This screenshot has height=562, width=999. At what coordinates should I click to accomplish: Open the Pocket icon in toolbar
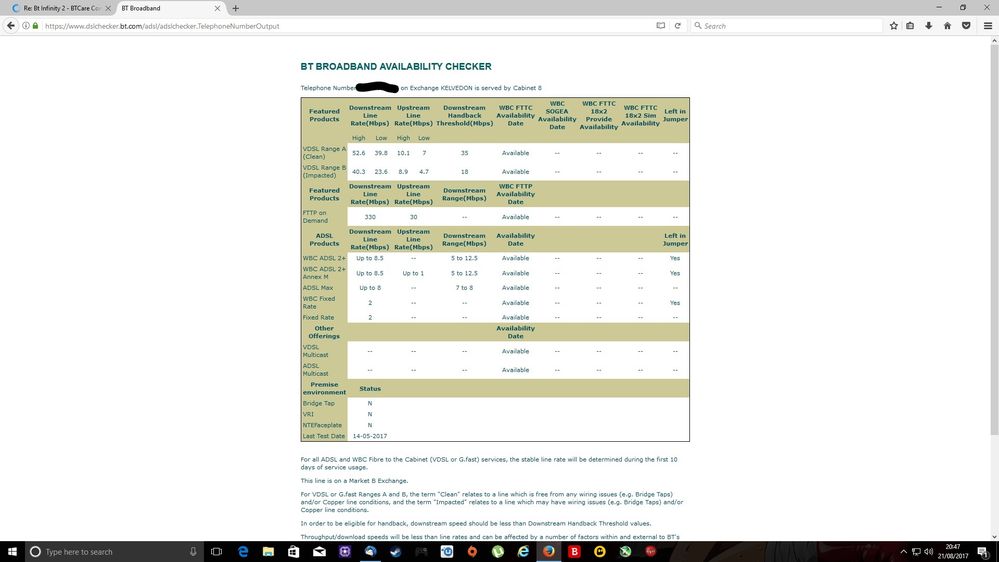click(967, 26)
